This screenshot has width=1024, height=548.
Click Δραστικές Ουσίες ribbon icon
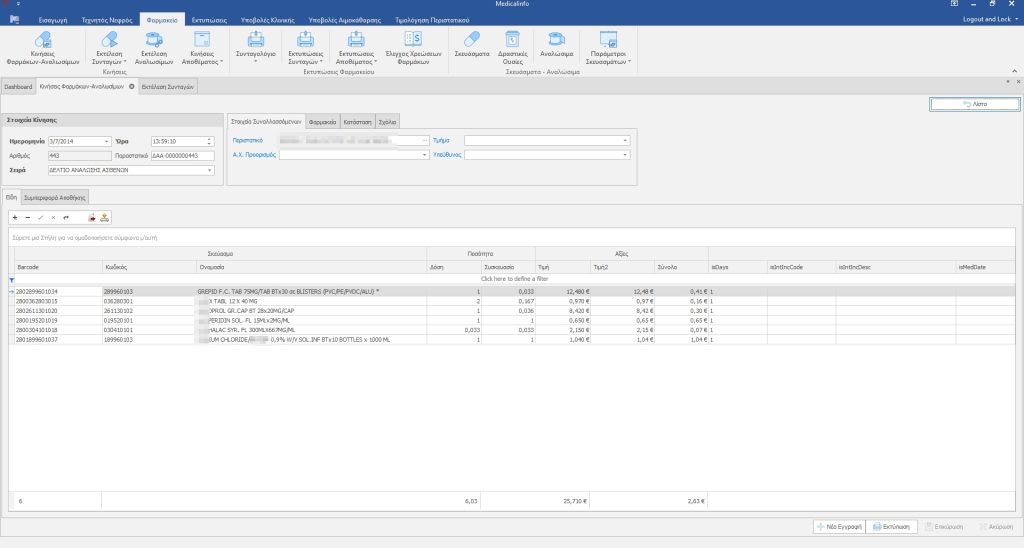(x=511, y=40)
